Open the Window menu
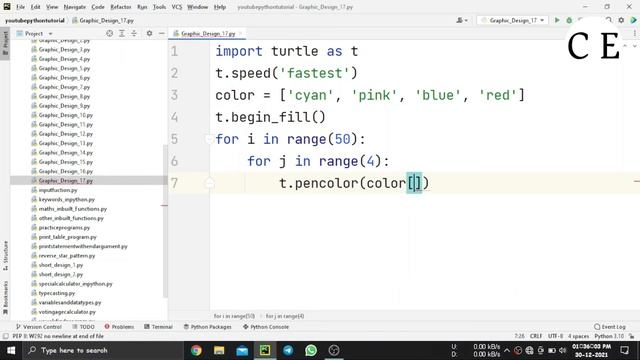Viewport: 640px width, 360px height. [198, 7]
